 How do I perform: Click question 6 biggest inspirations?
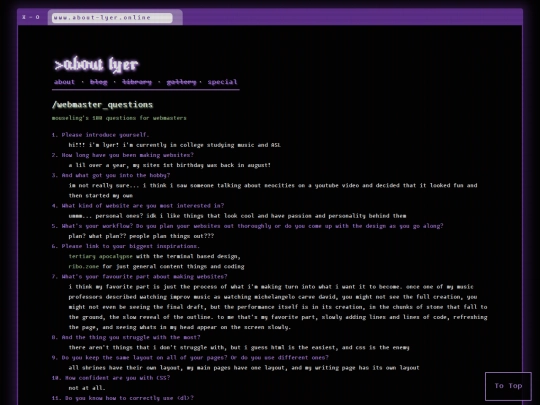click(x=126, y=246)
